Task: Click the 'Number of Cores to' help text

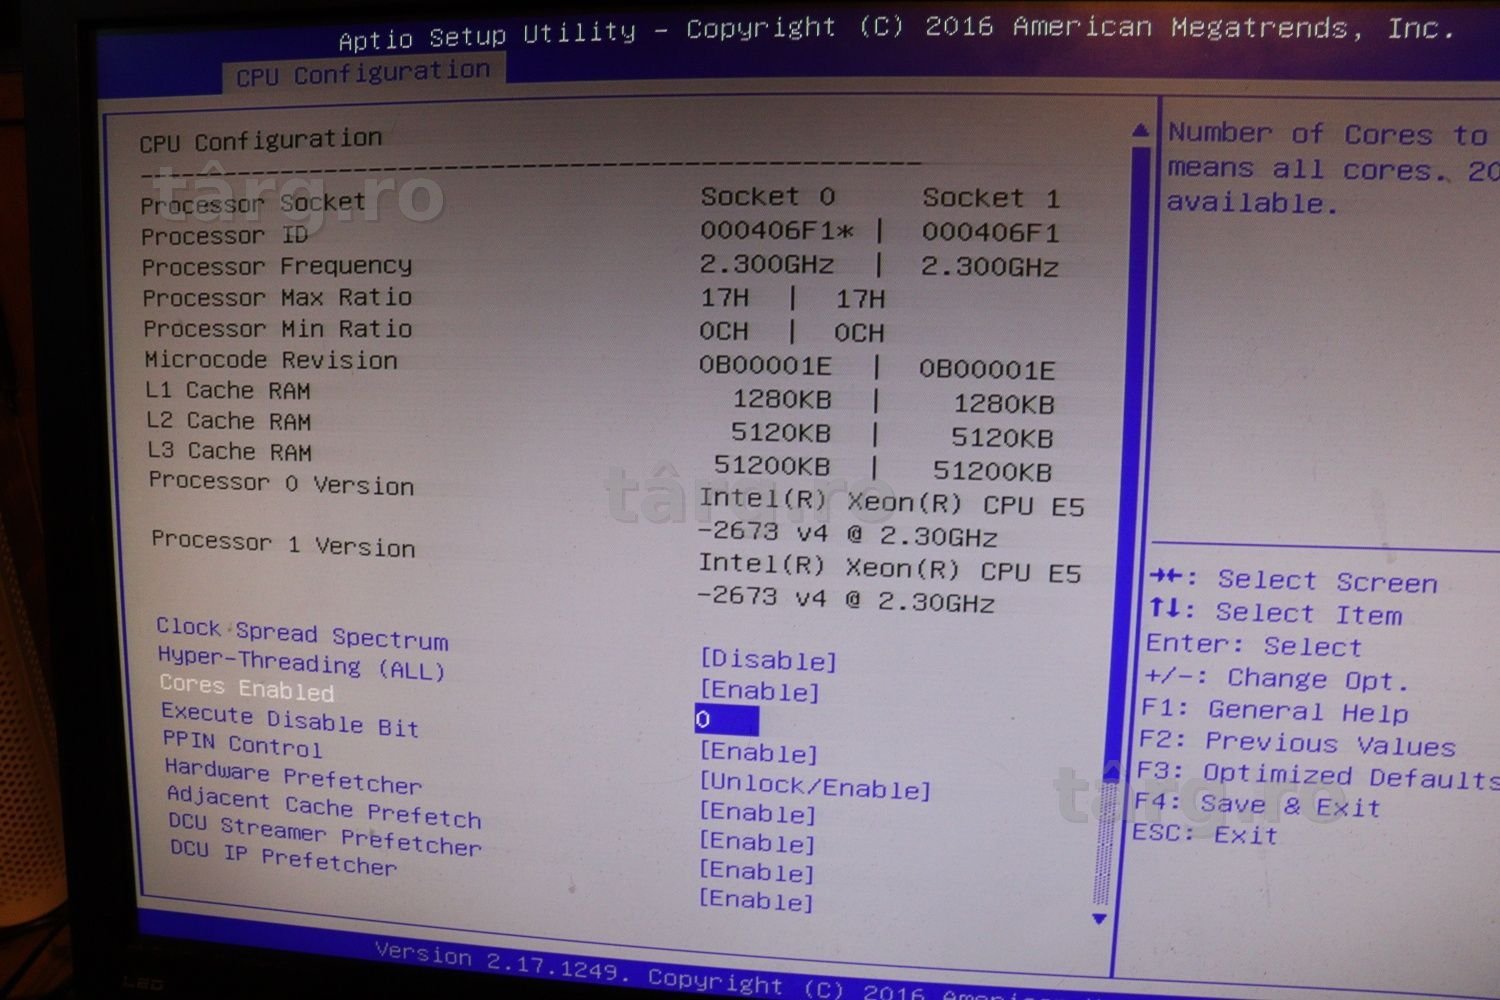Action: click(x=1329, y=134)
